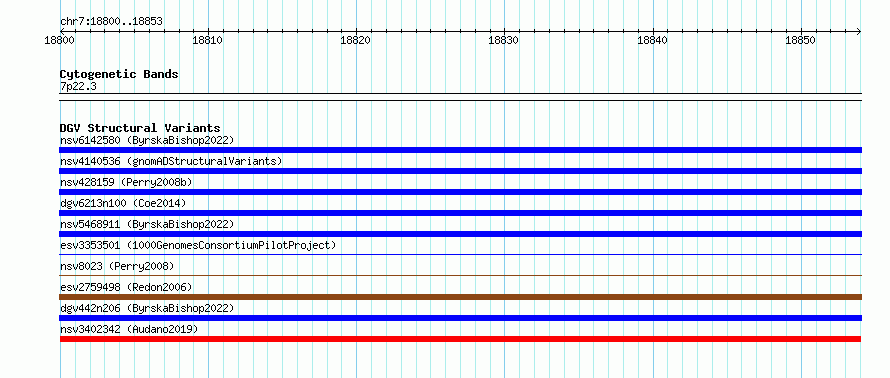
Task: Click ruler position 18840
Action: (653, 41)
